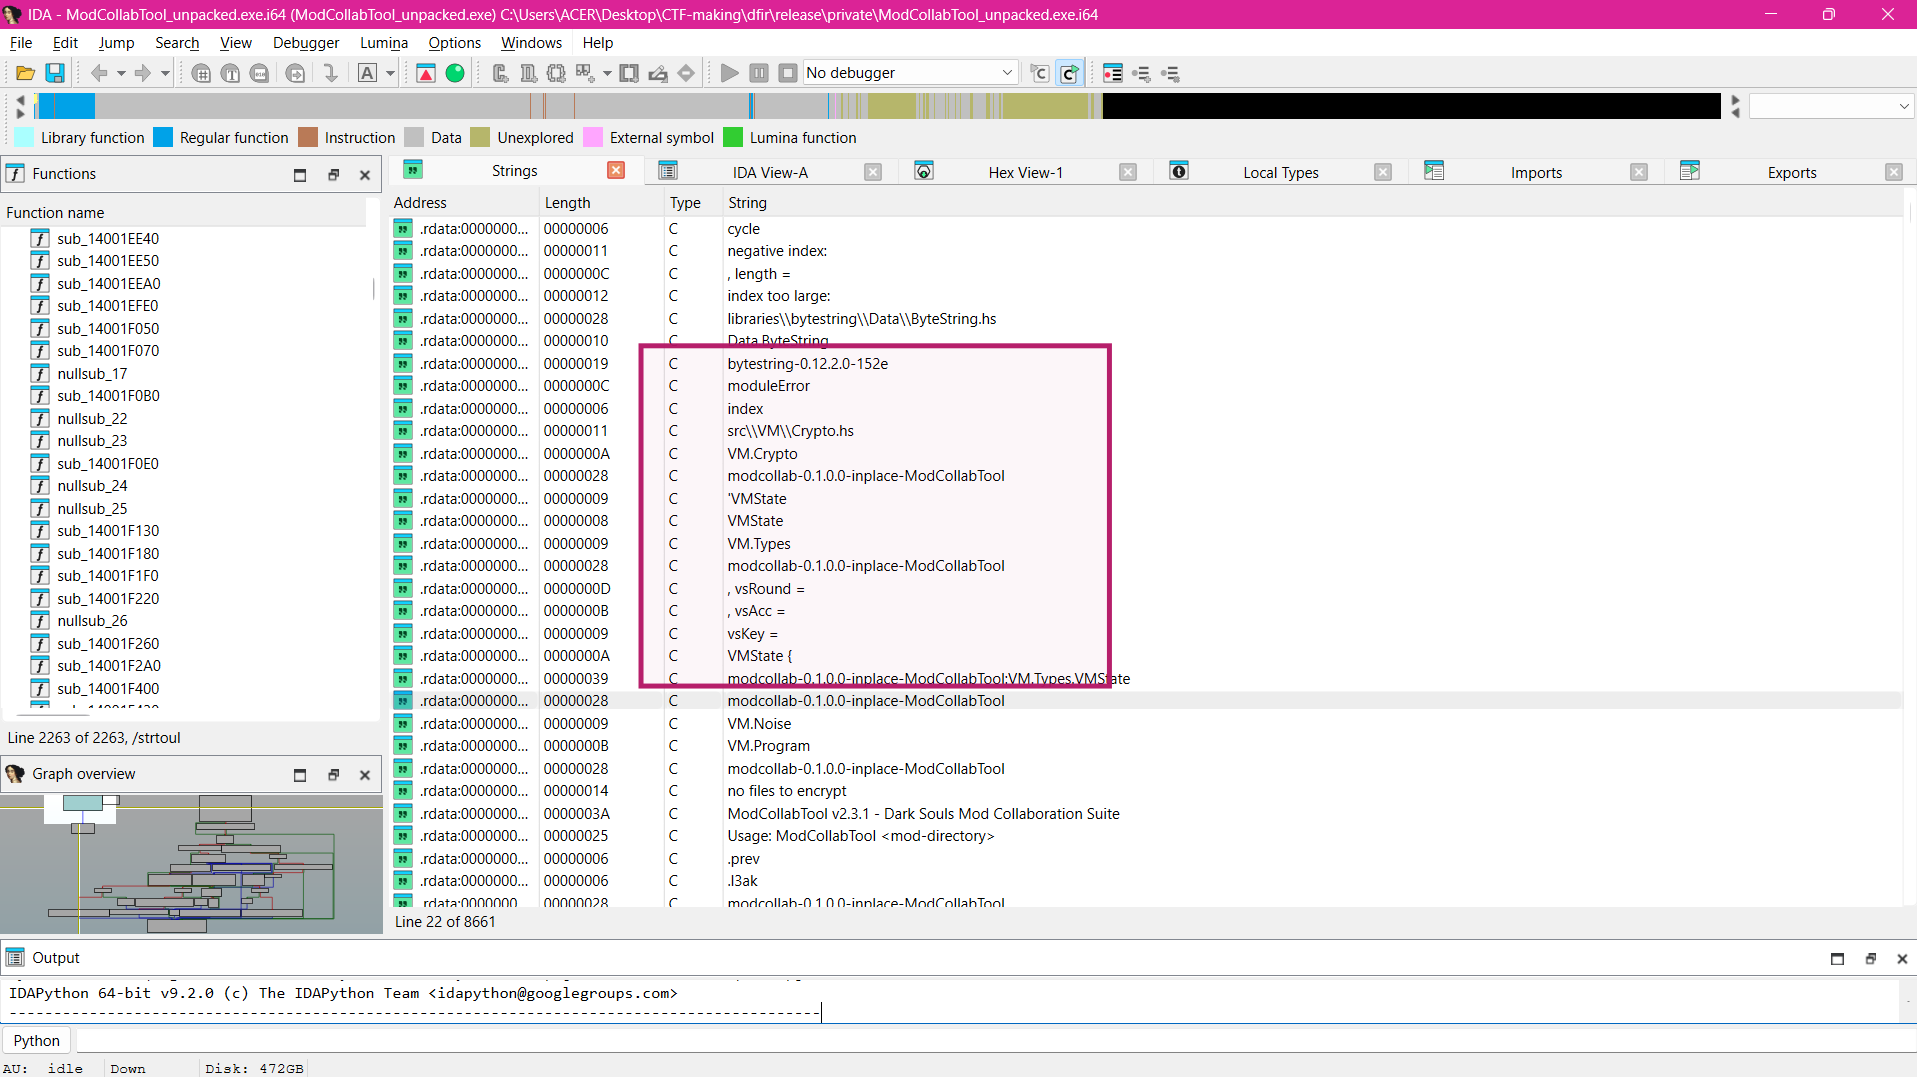Click the Library function color swatch
This screenshot has height=1077, width=1917.
pos(24,138)
